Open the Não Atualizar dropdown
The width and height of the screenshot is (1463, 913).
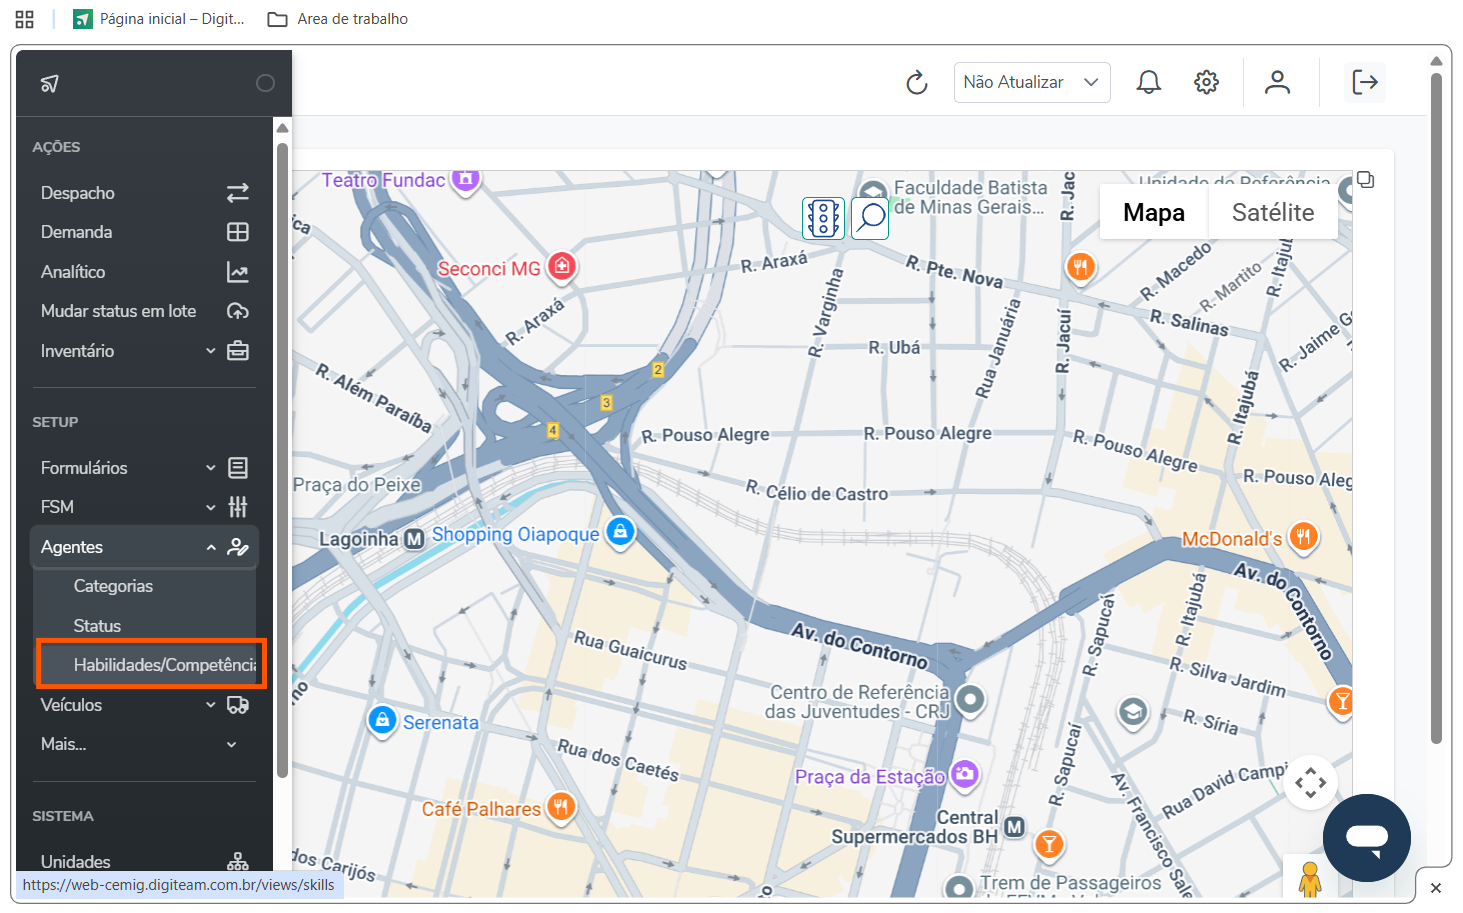1031,82
